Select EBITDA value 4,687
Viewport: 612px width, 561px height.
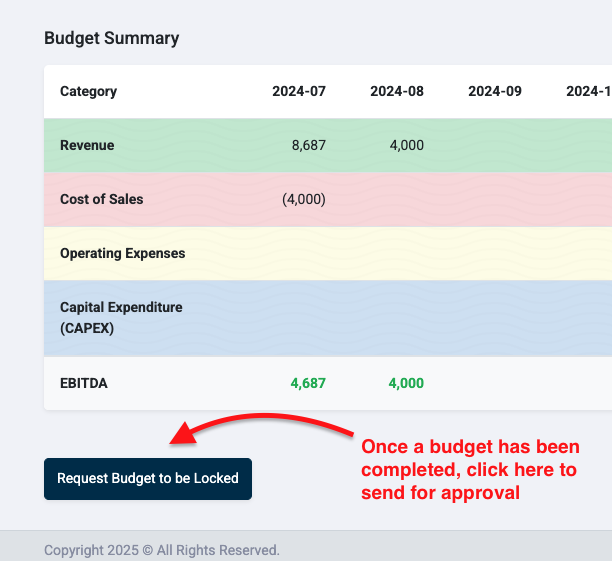pos(308,383)
